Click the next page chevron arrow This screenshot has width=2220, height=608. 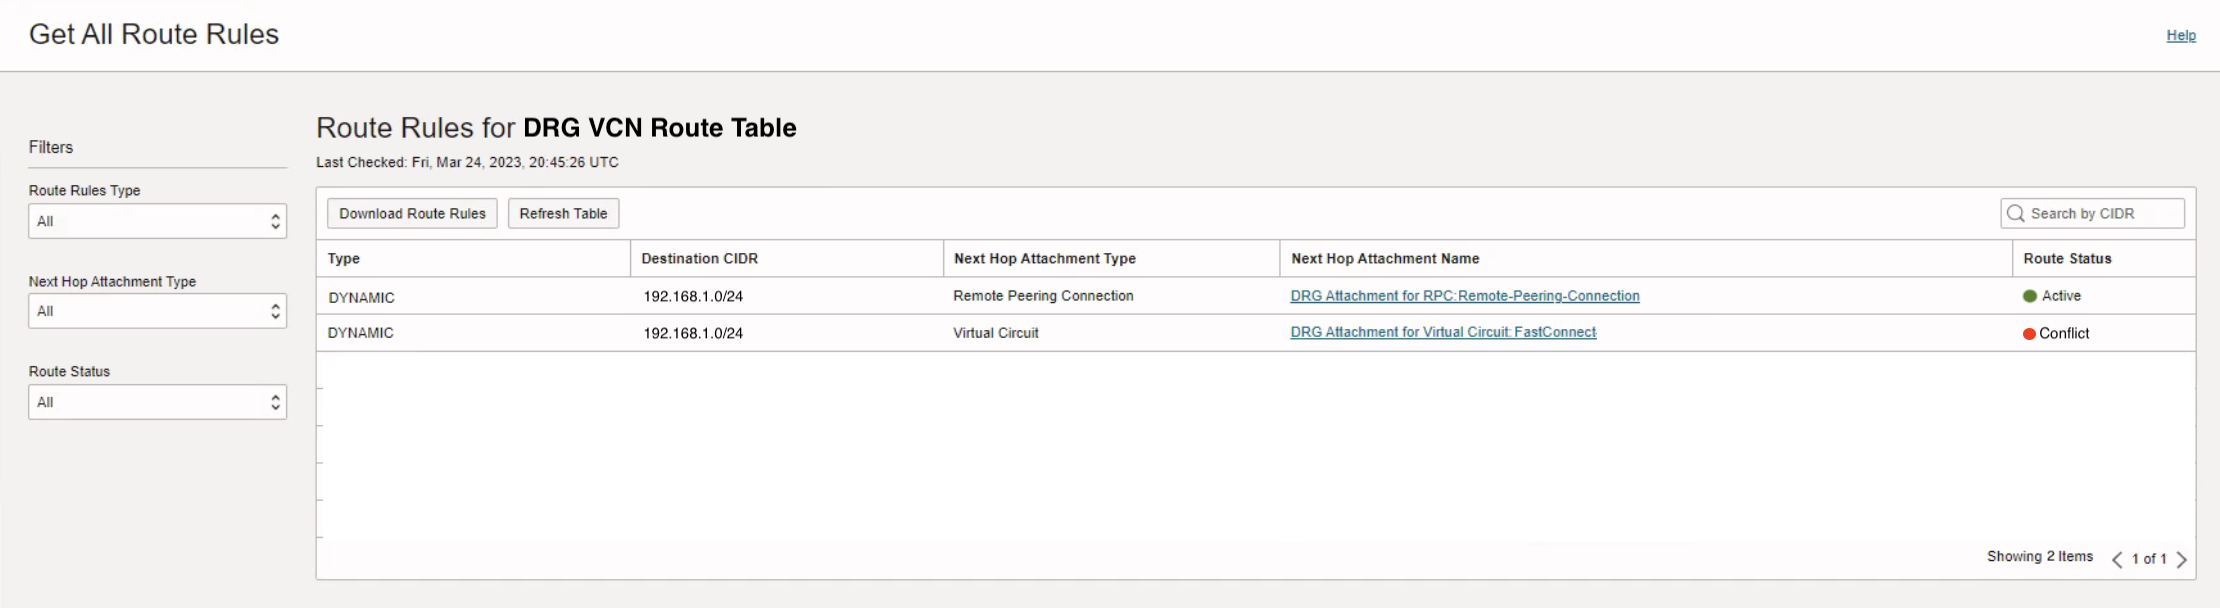2183,559
